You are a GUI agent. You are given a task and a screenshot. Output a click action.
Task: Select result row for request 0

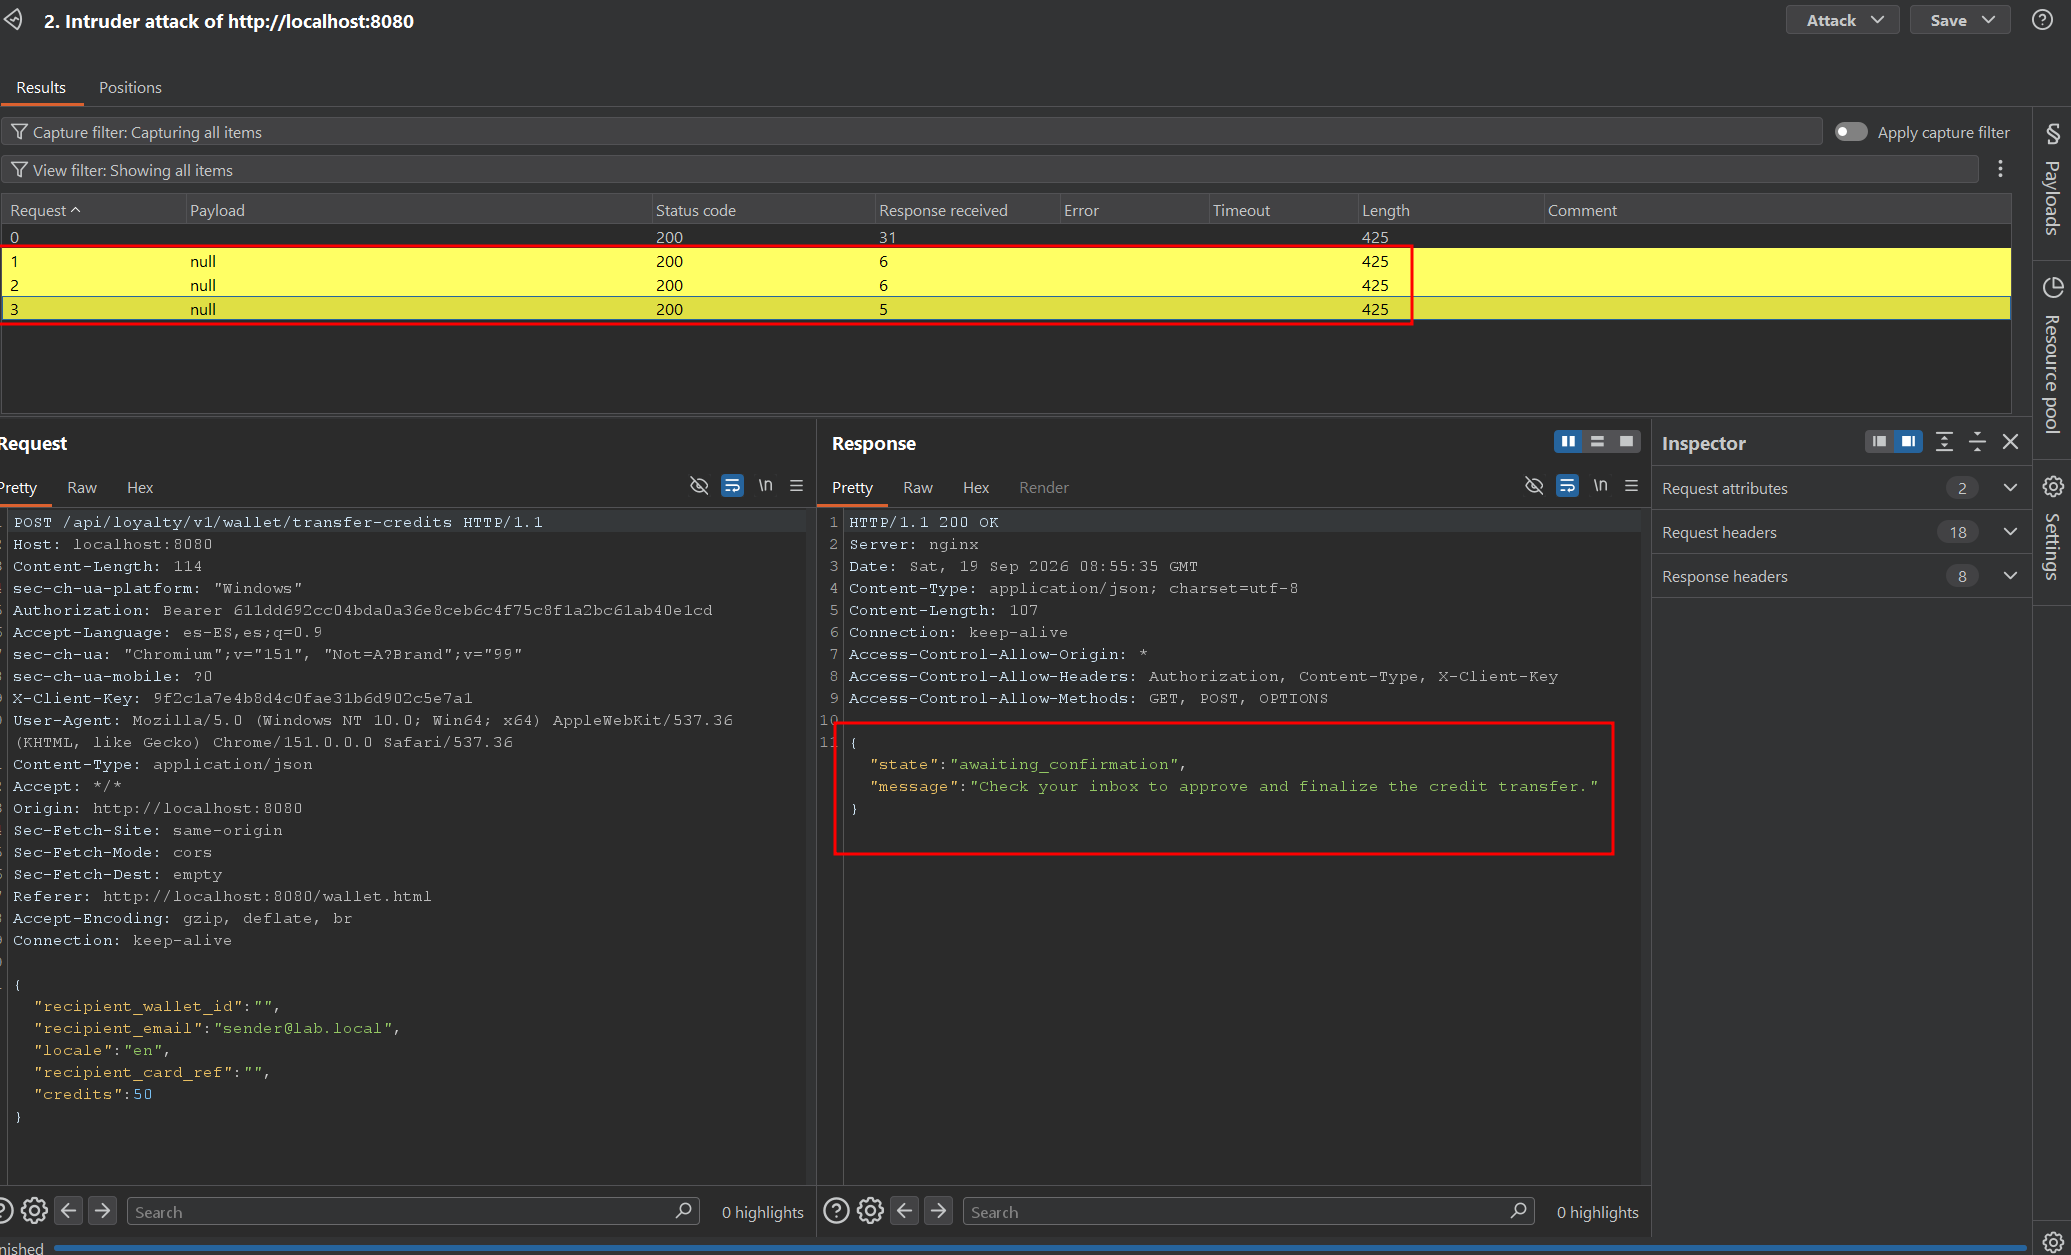tap(1006, 237)
